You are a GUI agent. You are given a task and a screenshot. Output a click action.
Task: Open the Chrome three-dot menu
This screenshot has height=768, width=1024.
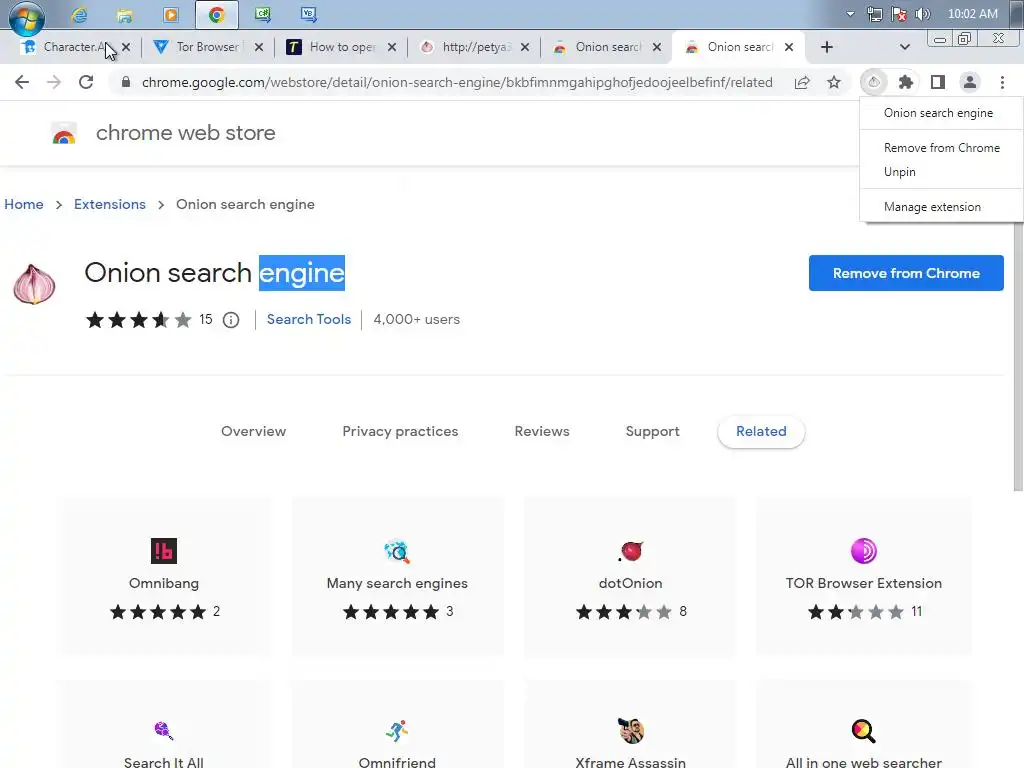pos(1002,82)
